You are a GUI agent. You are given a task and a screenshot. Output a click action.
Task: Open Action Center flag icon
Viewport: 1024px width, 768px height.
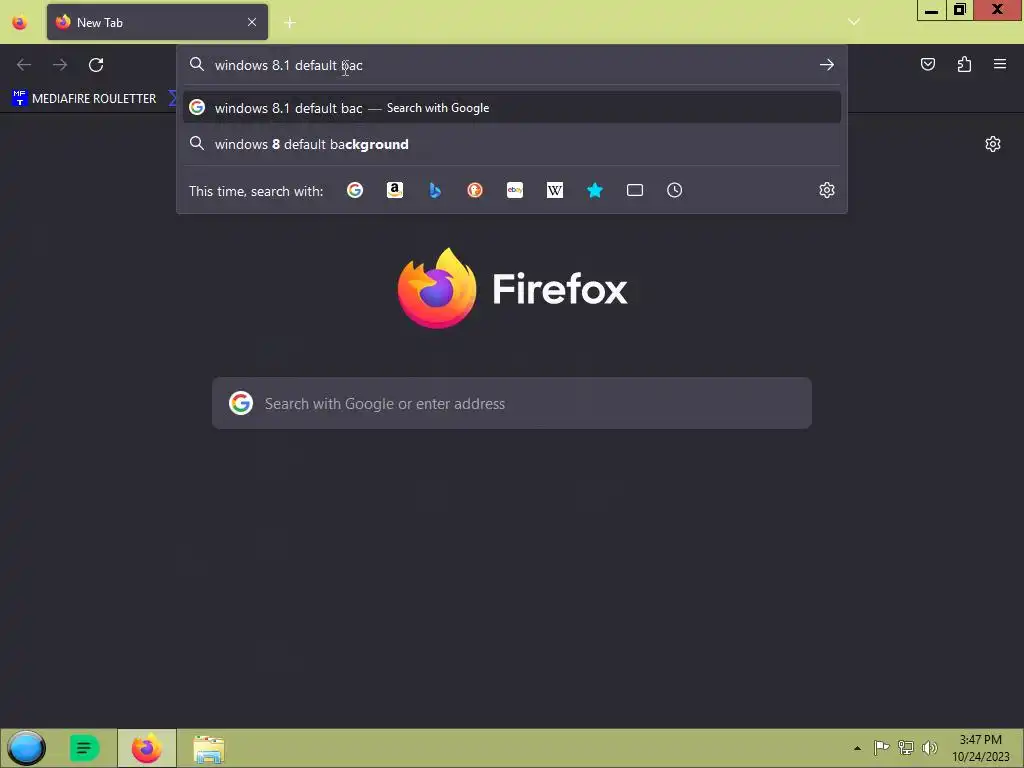click(x=881, y=748)
